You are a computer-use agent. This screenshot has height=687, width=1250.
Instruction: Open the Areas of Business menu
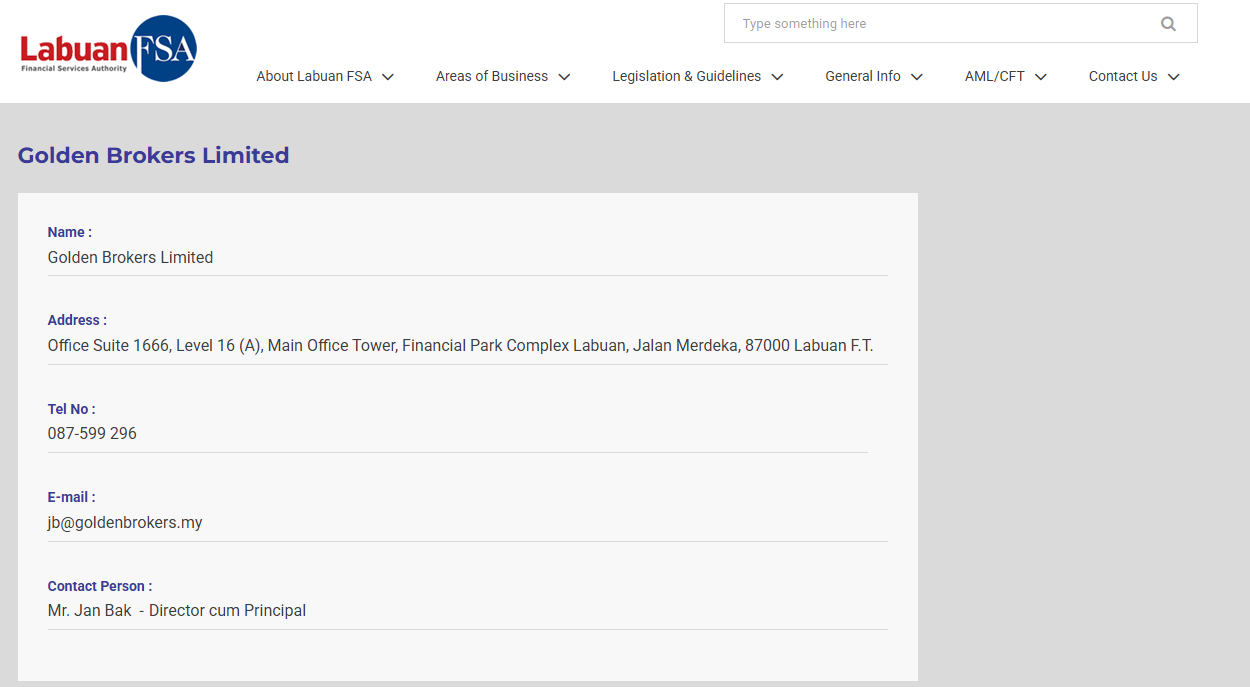click(491, 76)
